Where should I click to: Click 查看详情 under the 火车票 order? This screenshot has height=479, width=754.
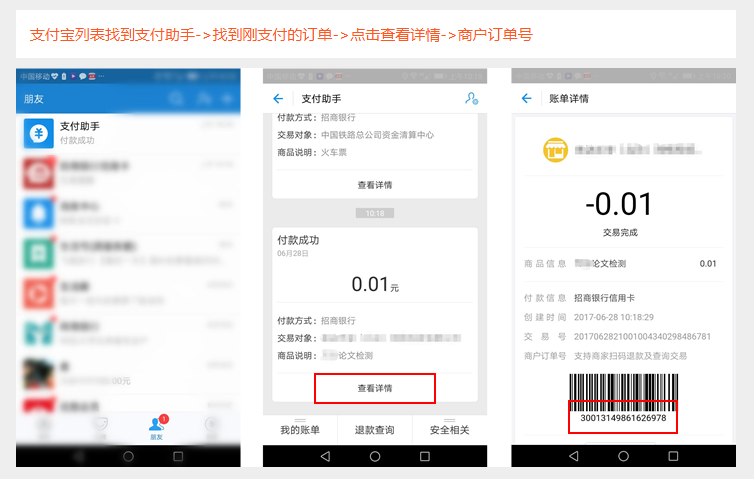(x=375, y=185)
